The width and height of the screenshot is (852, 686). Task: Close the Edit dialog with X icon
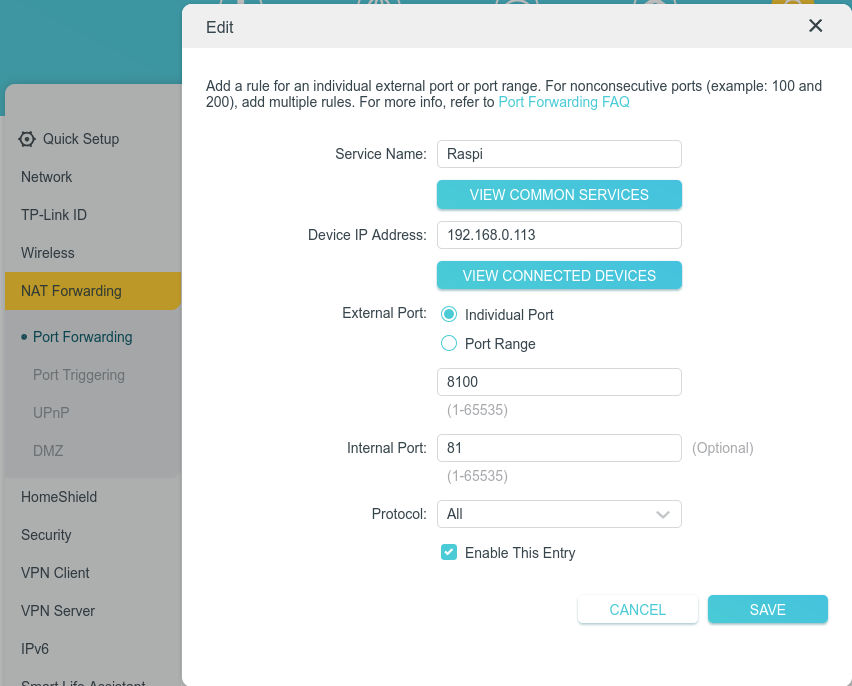tap(815, 27)
